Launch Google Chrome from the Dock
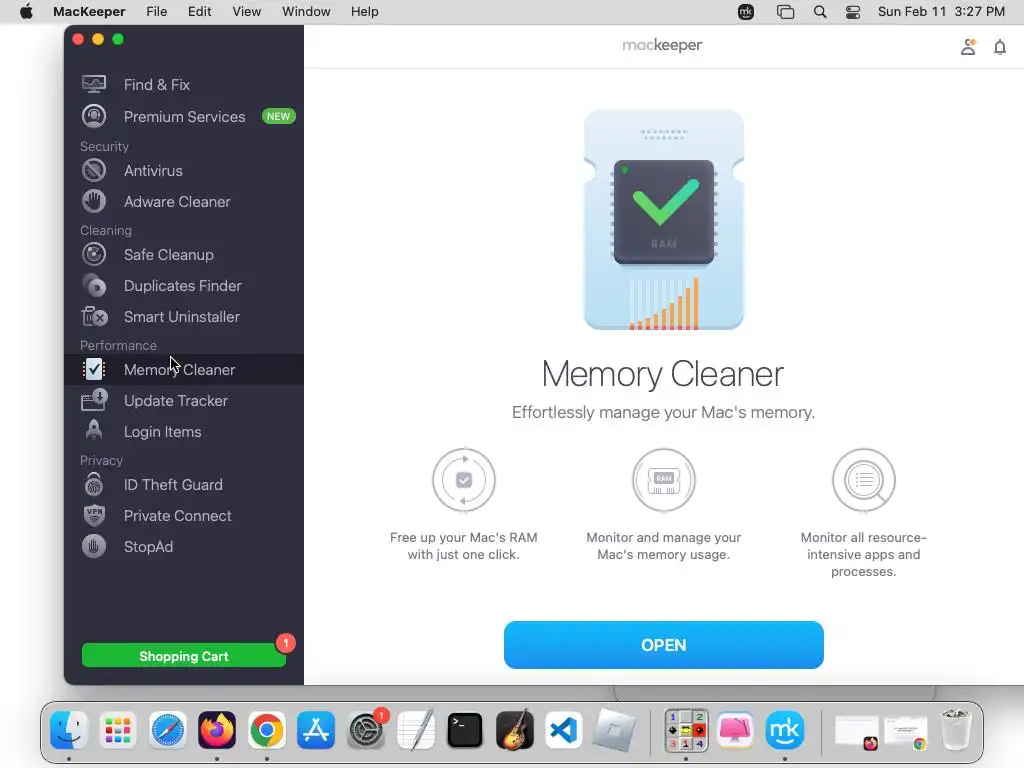Image resolution: width=1024 pixels, height=768 pixels. click(x=266, y=729)
